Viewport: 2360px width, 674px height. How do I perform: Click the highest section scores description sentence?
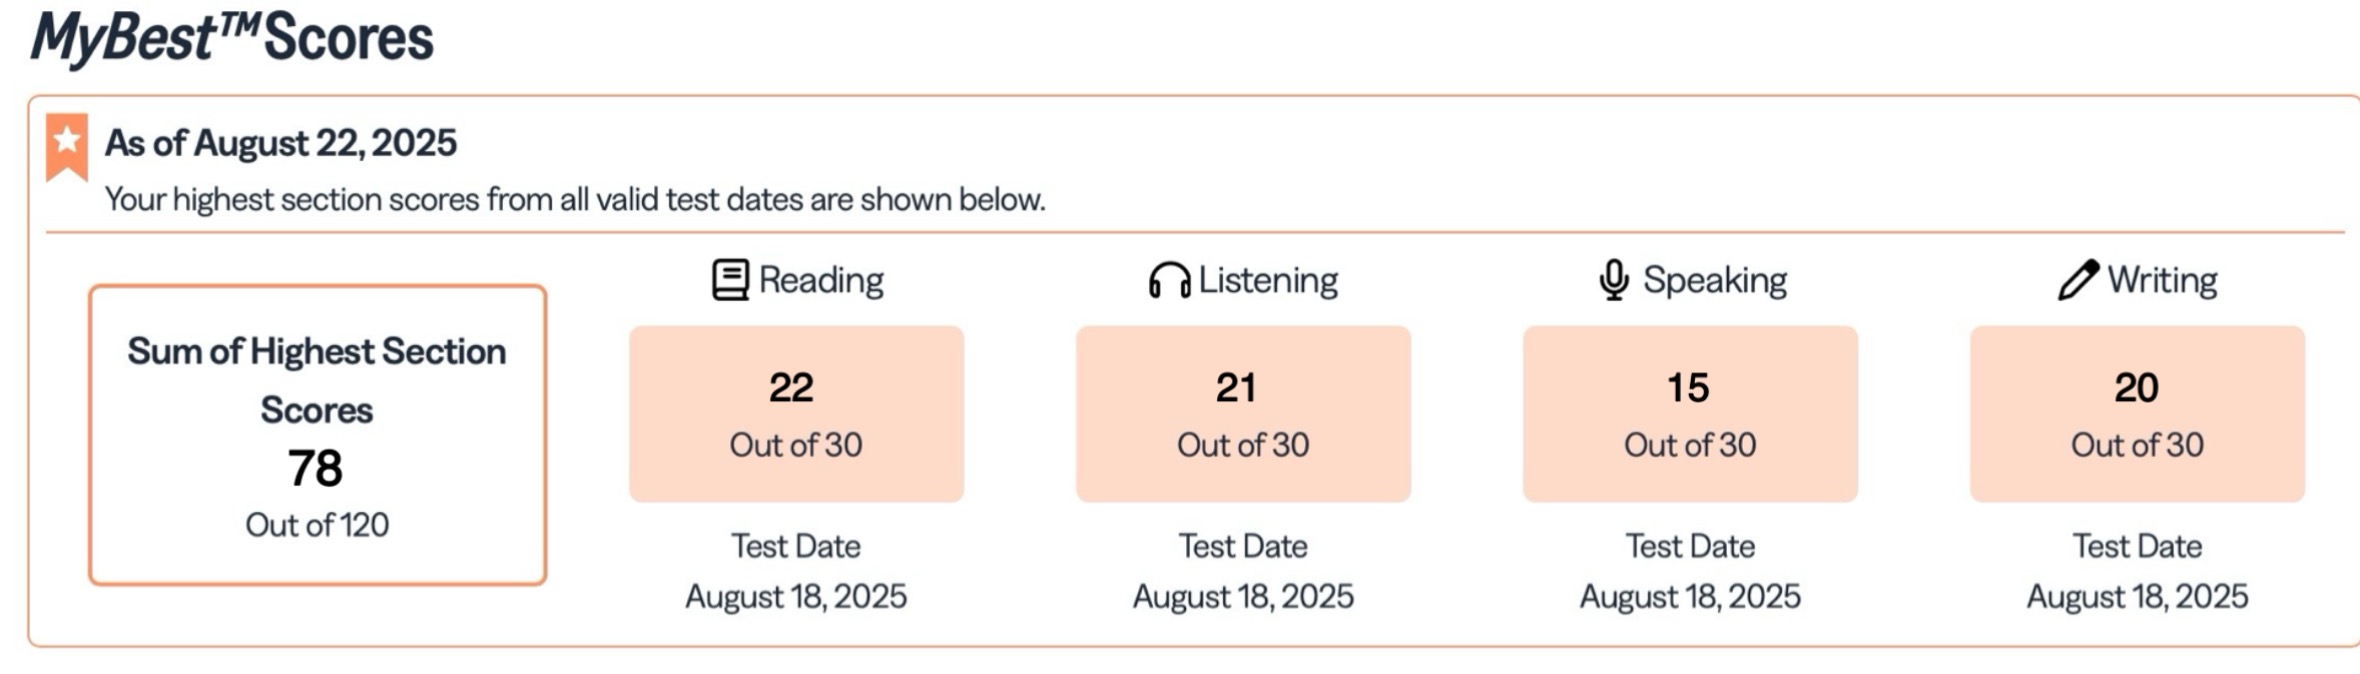575,200
